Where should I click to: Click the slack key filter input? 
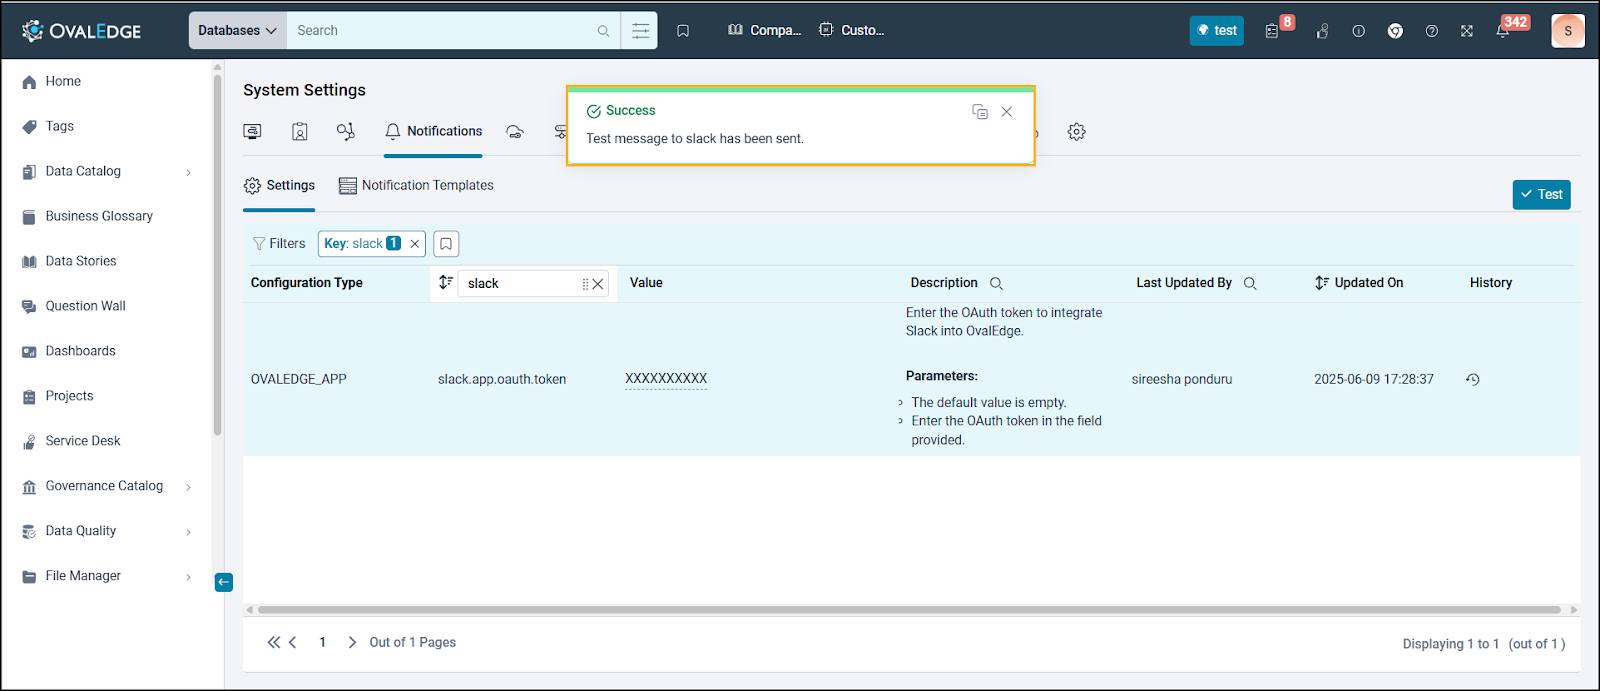[520, 284]
